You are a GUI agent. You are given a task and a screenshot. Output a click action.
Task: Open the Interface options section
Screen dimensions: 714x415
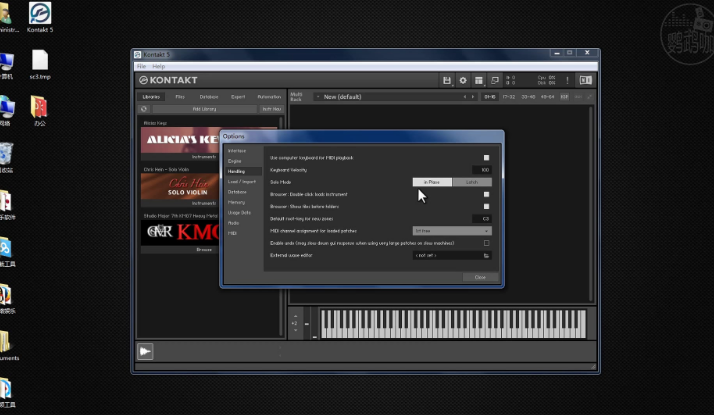coord(237,151)
